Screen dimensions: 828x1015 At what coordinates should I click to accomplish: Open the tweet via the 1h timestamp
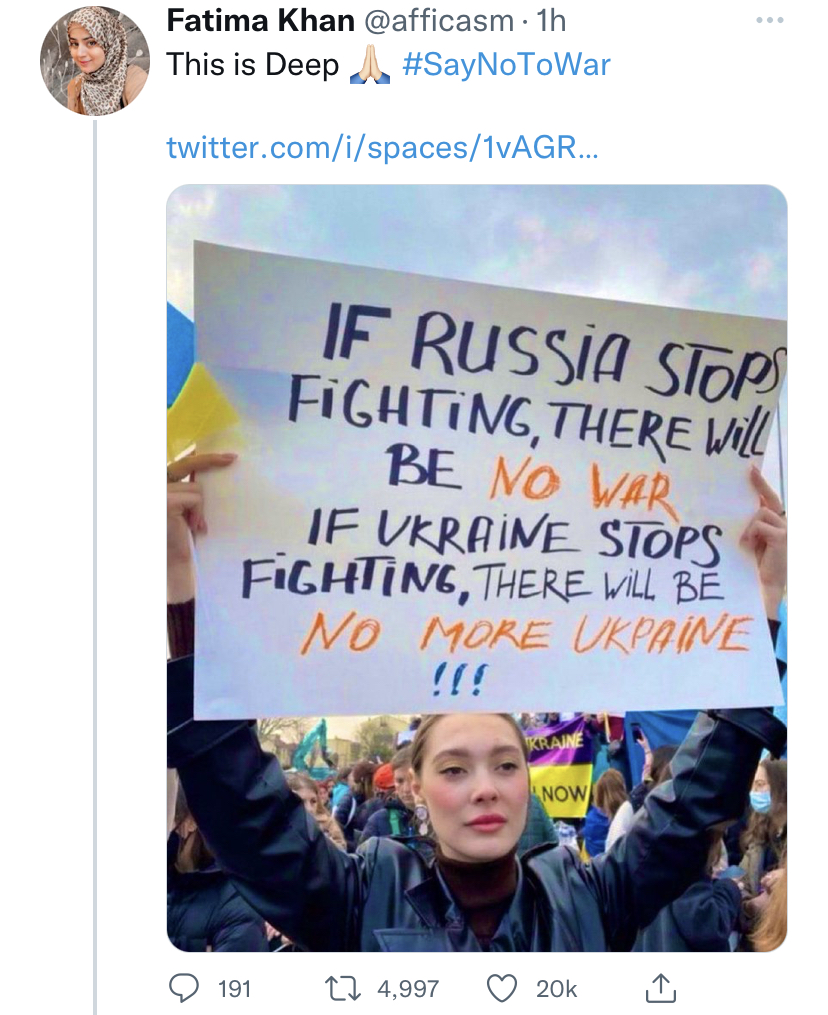pos(551,21)
